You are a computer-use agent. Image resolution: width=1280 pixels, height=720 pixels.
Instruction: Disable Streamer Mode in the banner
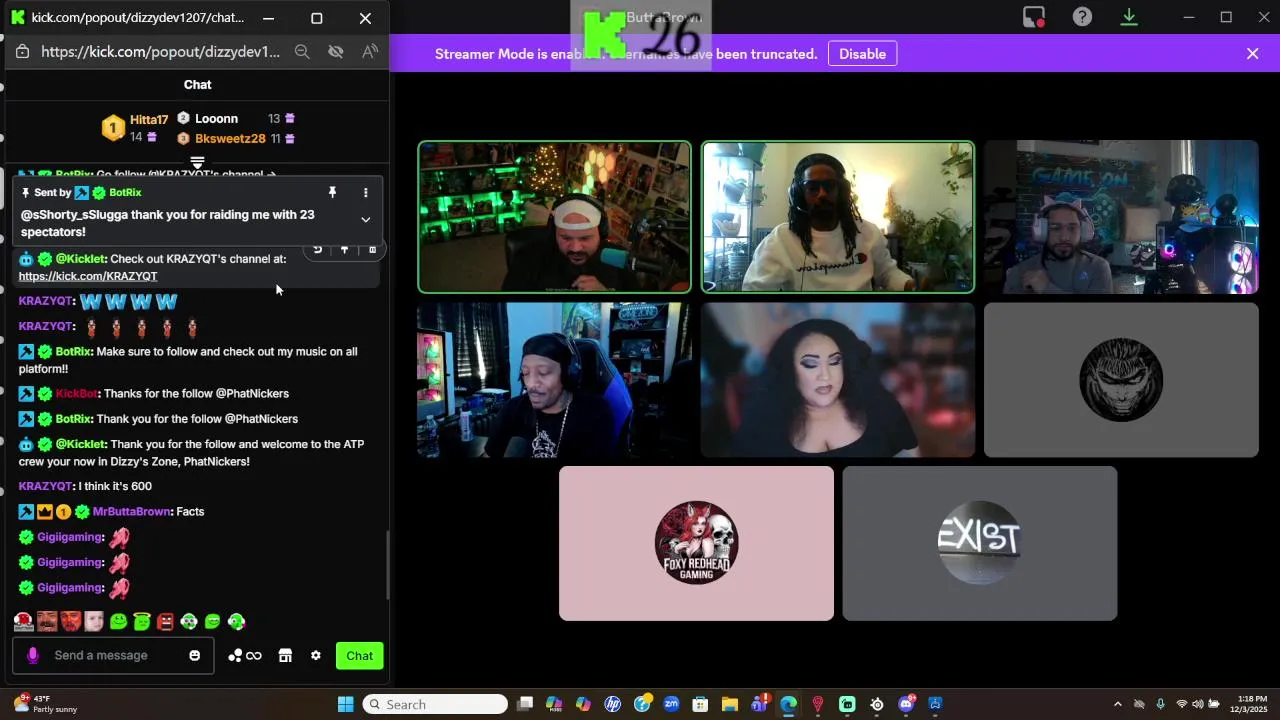point(862,54)
